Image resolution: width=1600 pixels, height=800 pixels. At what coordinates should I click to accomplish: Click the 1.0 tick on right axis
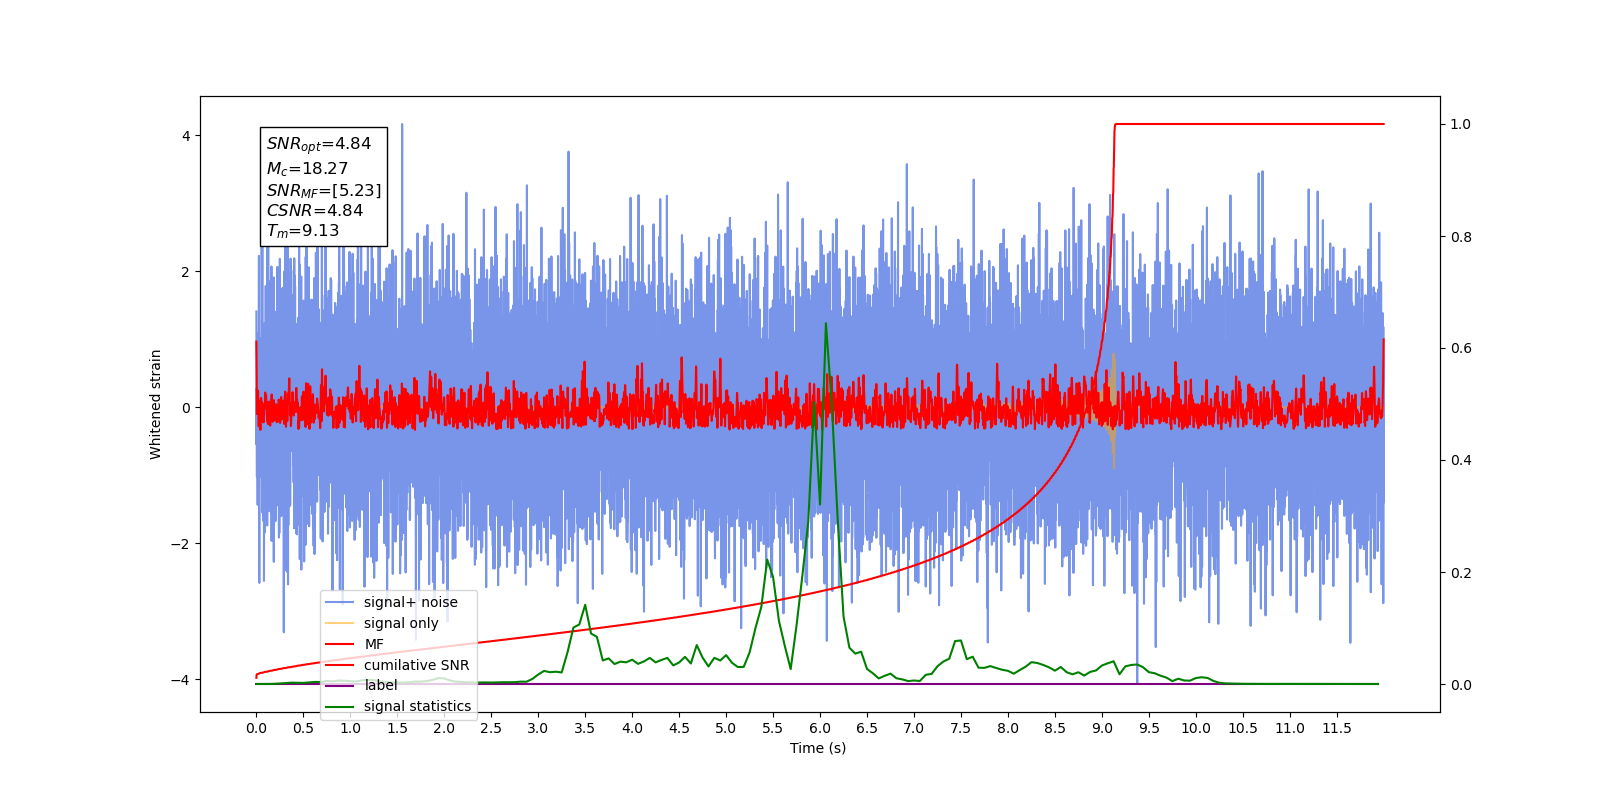click(1461, 124)
